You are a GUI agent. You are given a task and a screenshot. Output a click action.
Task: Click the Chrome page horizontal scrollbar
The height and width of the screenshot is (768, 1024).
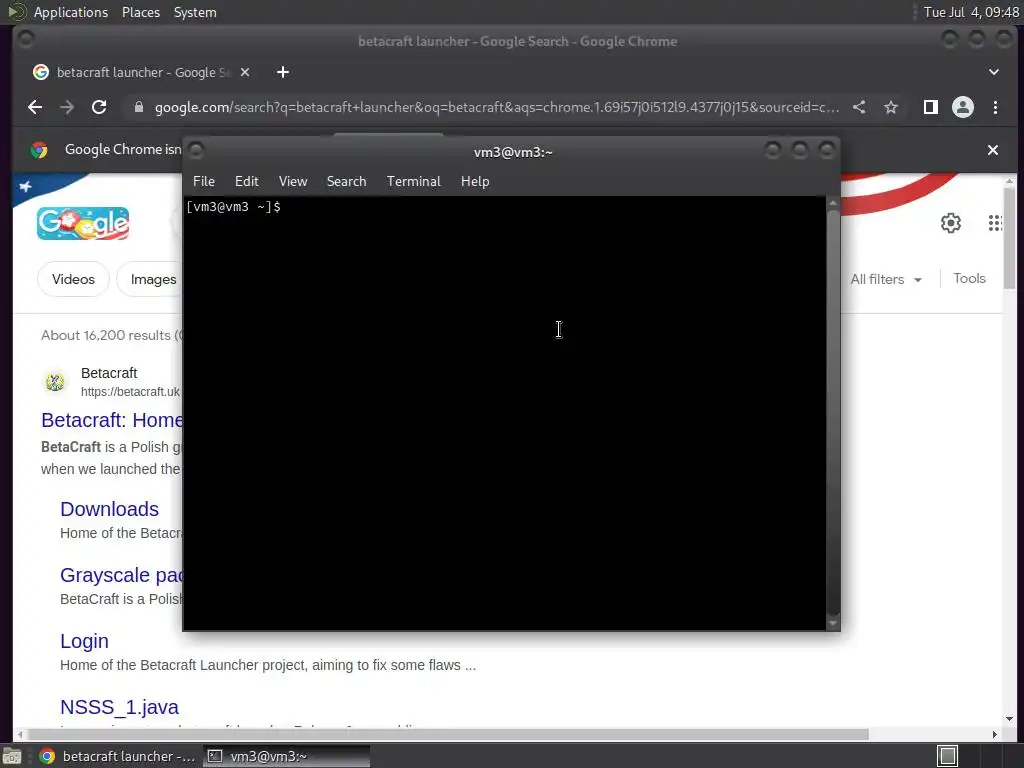click(451, 735)
